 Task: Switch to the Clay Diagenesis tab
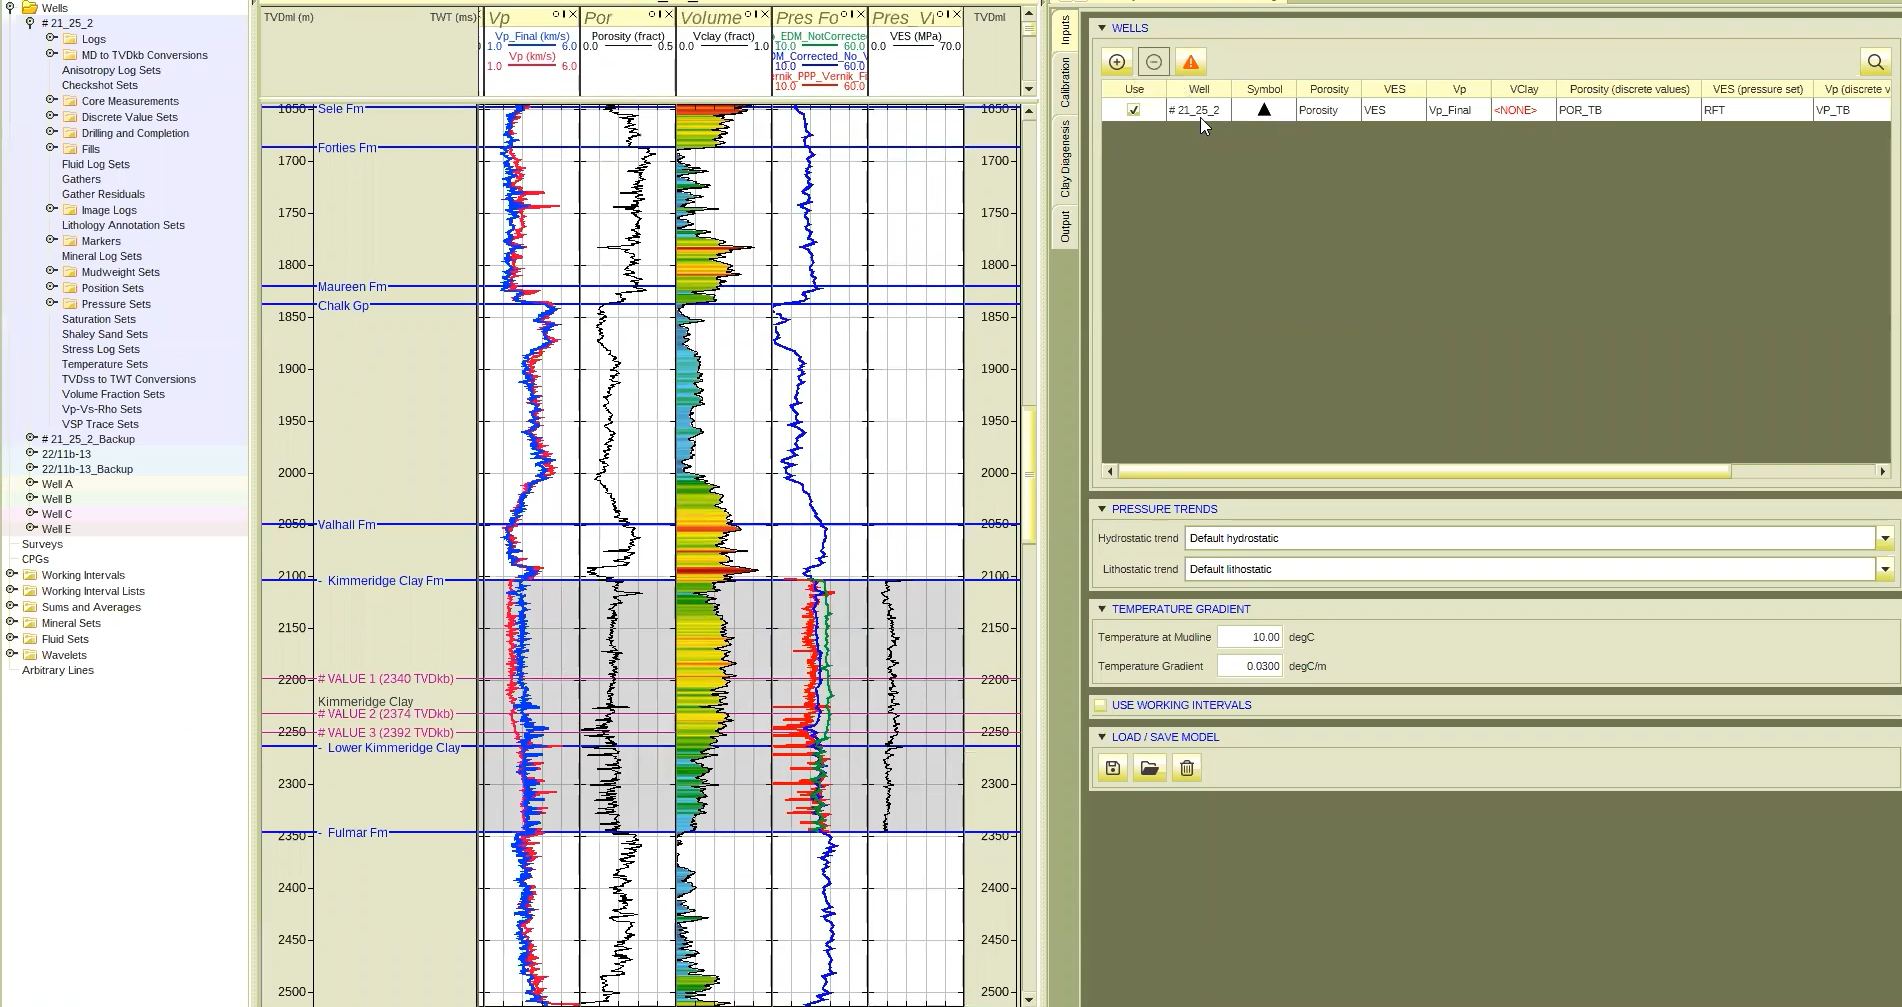coord(1065,158)
